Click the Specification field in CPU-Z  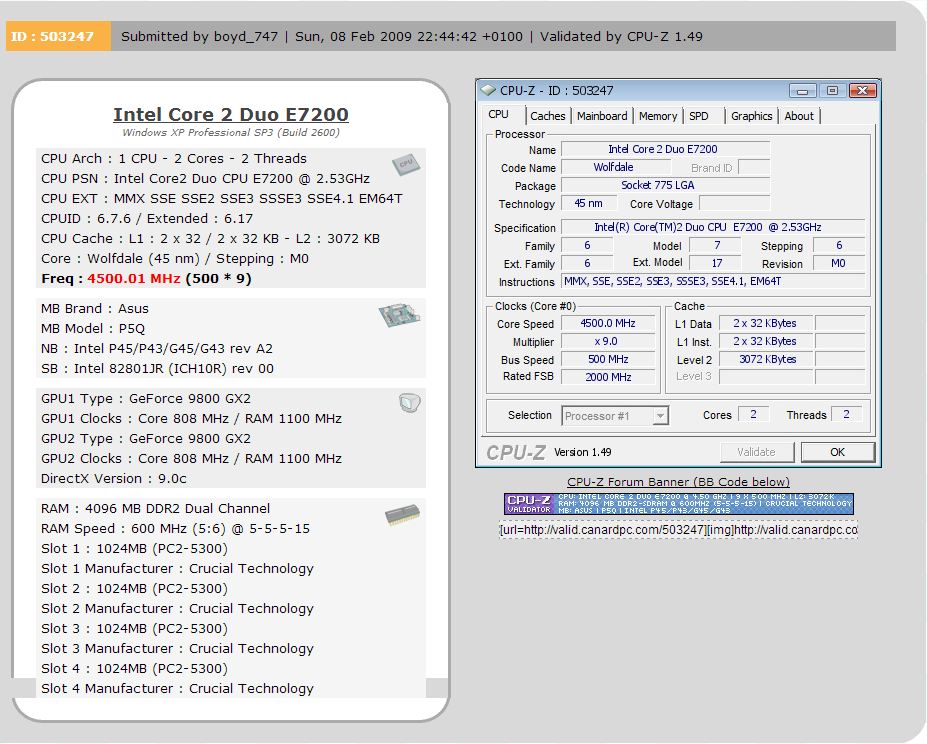coord(712,227)
